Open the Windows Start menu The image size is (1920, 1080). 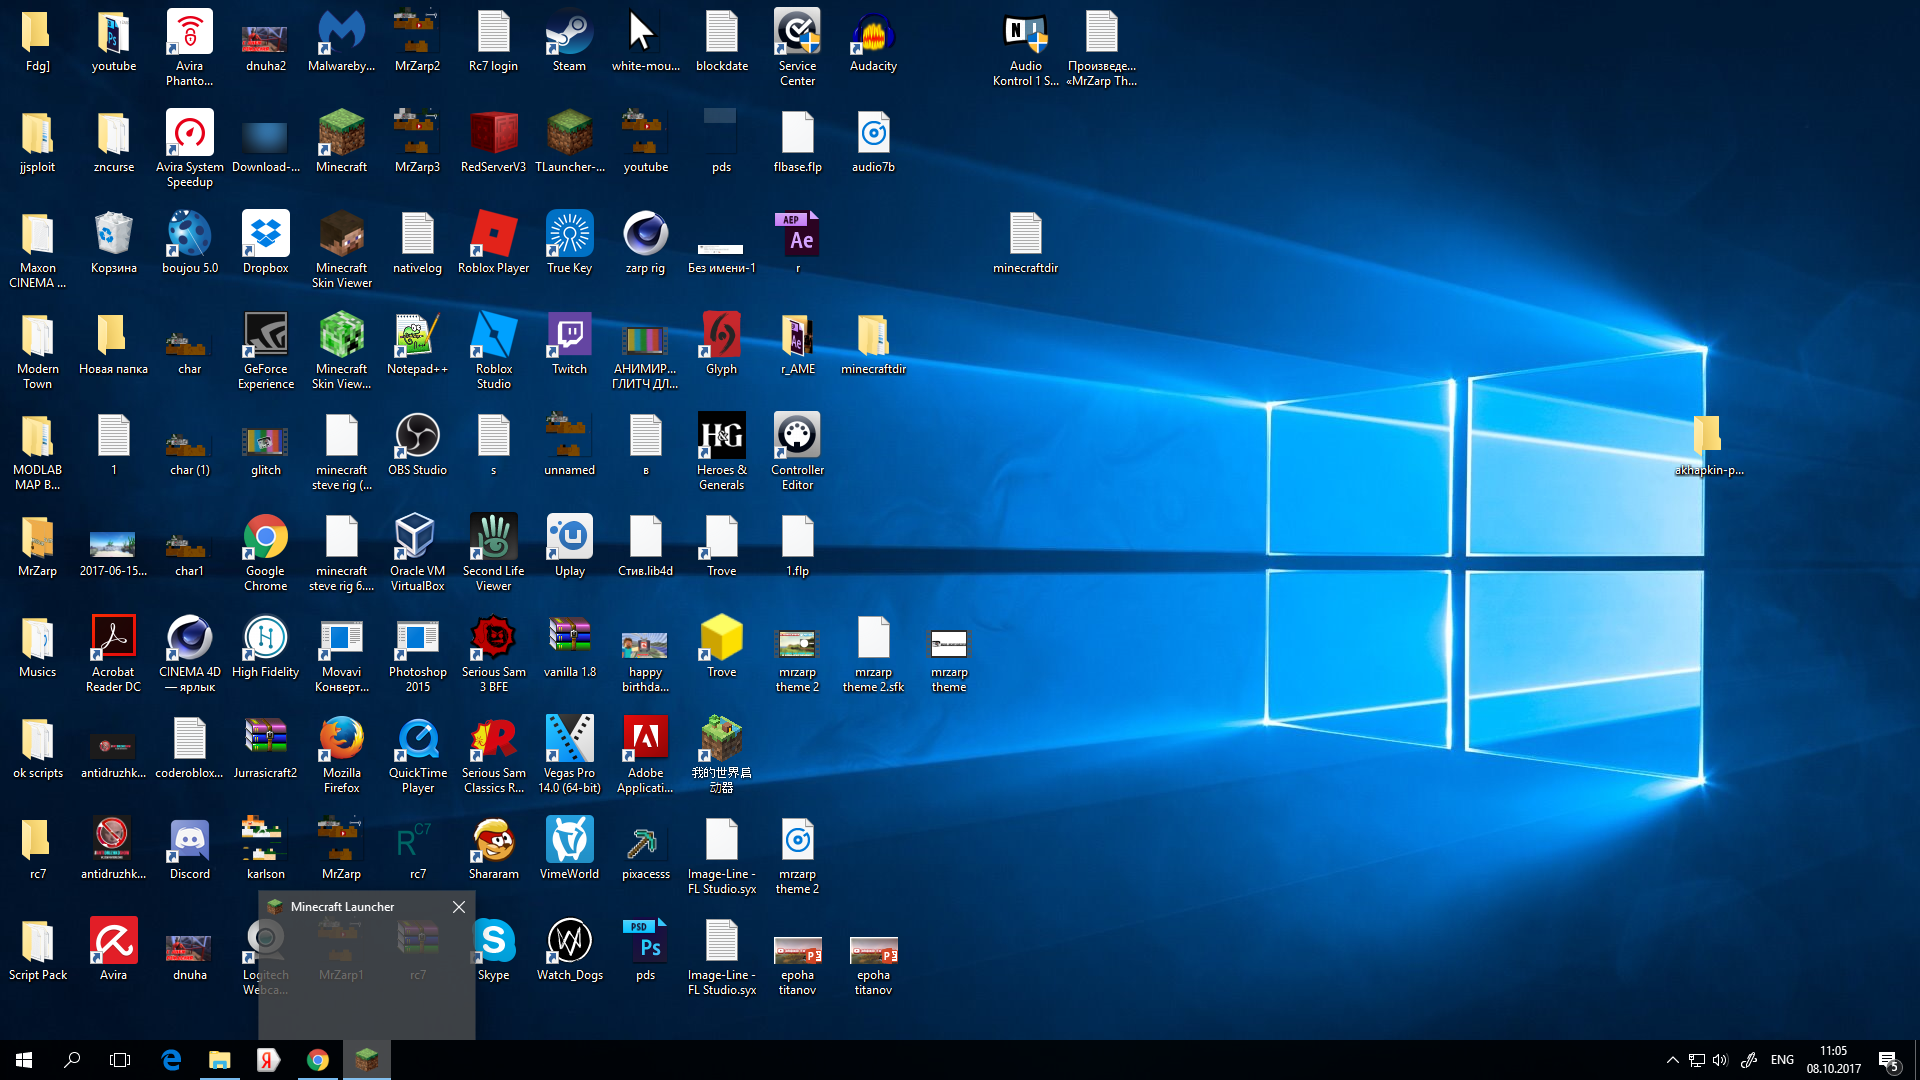coord(24,1060)
